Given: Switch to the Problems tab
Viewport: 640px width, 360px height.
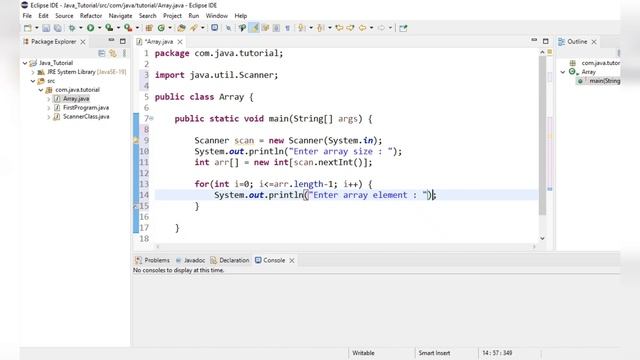Looking at the screenshot, I should tap(152, 260).
